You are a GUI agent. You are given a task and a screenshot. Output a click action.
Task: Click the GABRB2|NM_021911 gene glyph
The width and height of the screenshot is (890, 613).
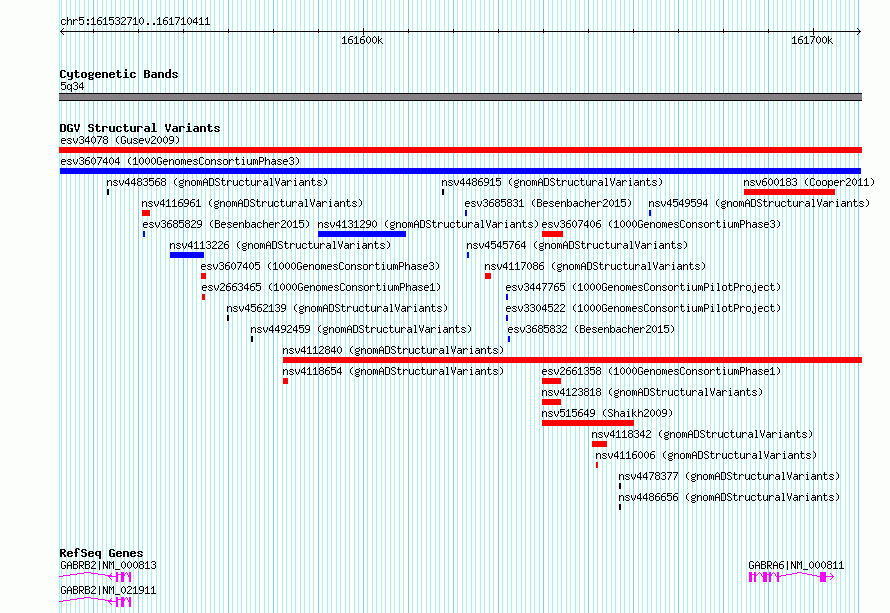pyautogui.click(x=95, y=602)
